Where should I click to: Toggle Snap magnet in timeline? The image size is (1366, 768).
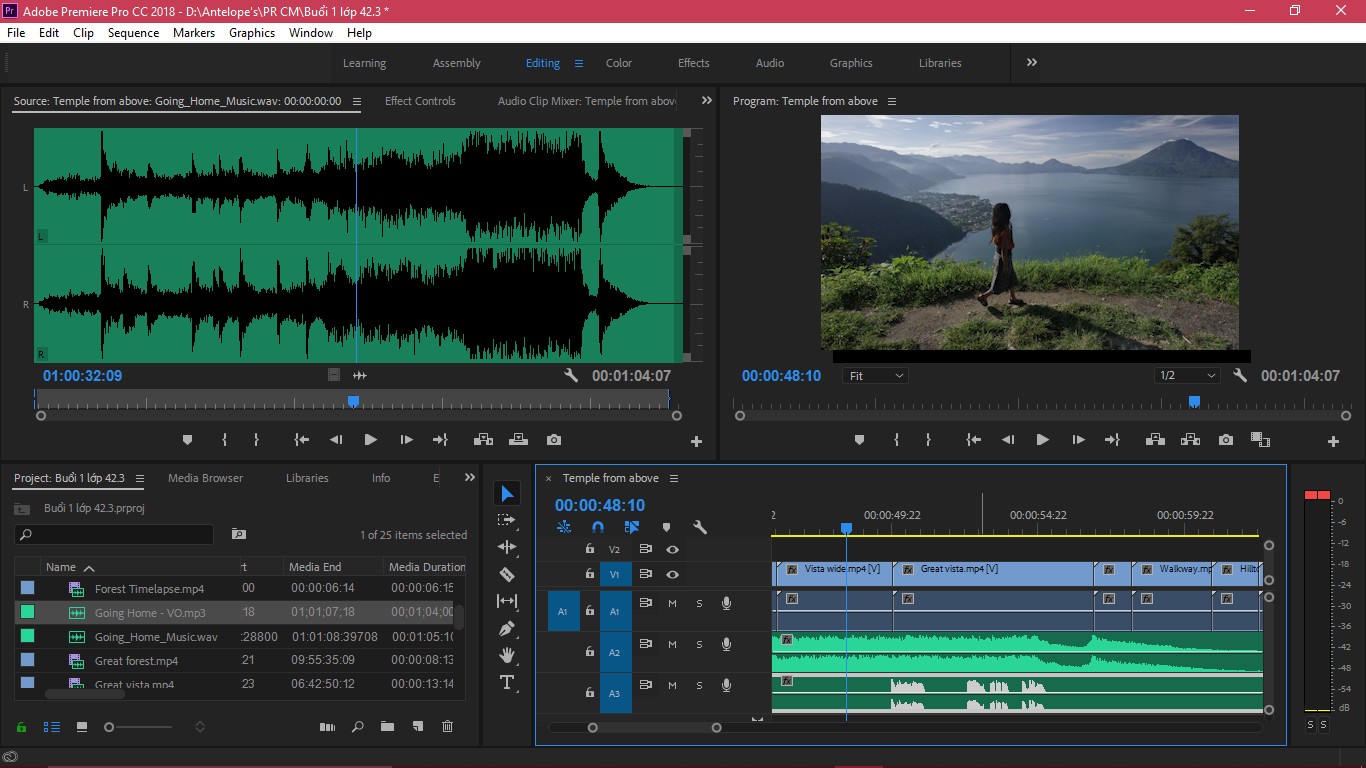pyautogui.click(x=598, y=527)
